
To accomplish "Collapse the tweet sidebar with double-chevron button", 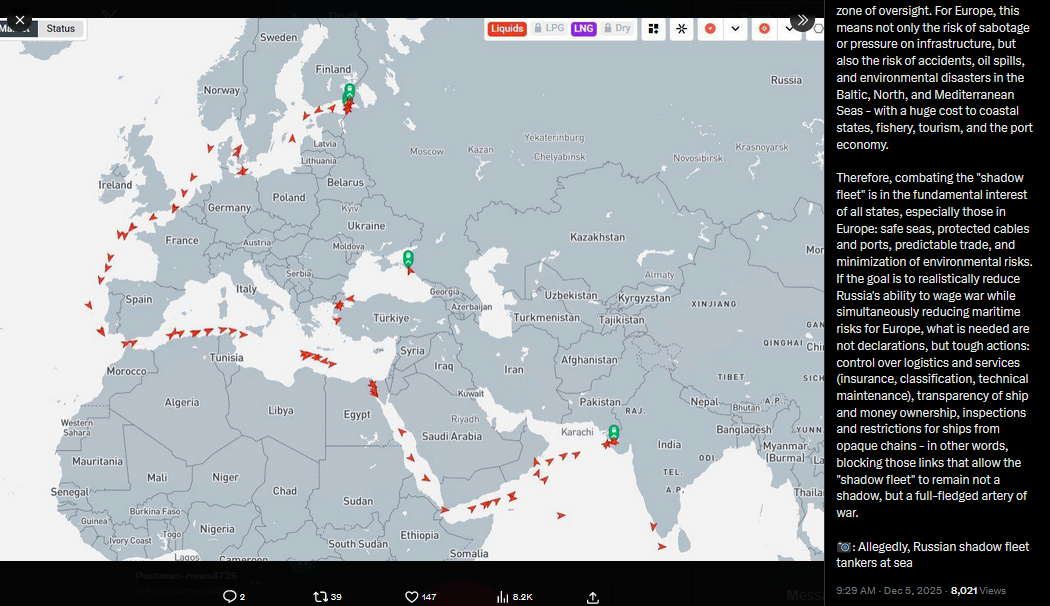I will tap(802, 20).
